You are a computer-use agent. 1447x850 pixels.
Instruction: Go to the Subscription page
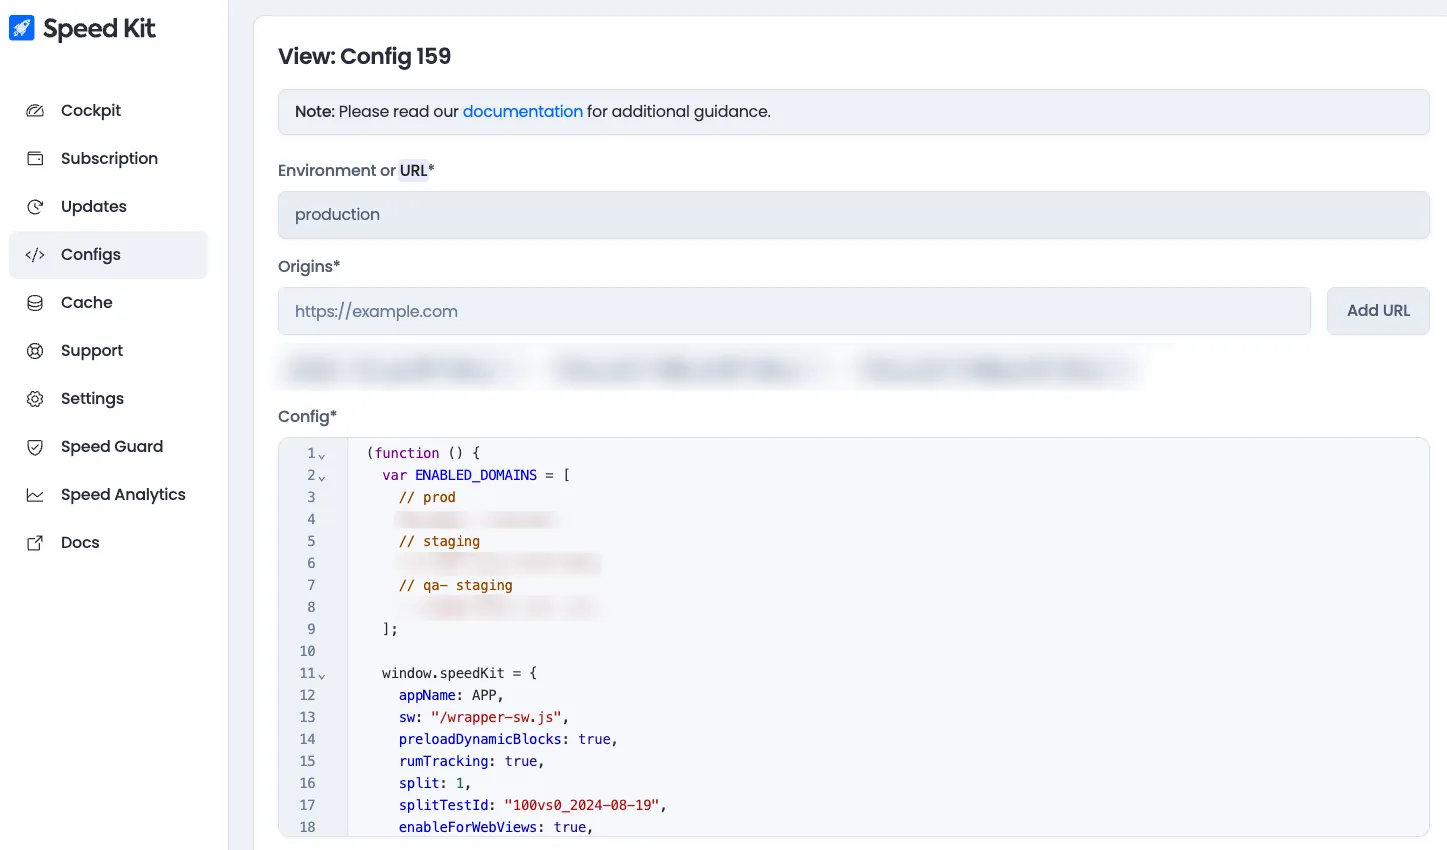tap(108, 158)
